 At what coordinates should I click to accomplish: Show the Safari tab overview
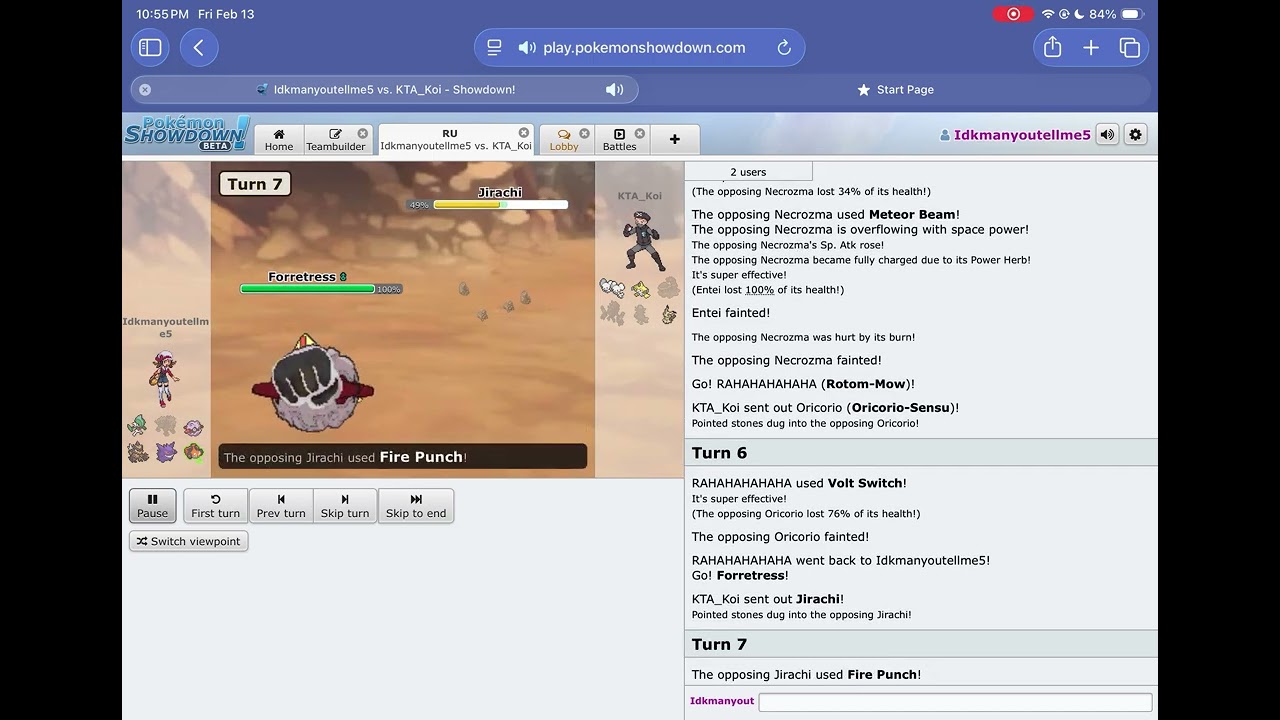pos(1130,47)
